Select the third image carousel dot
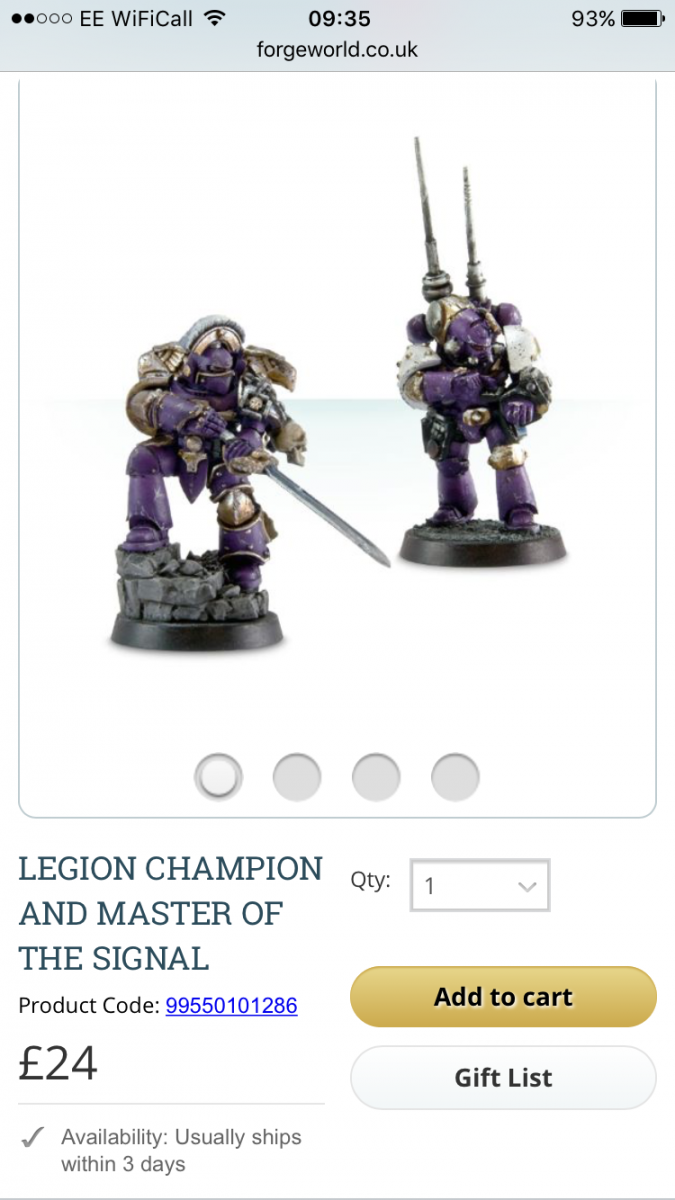Image resolution: width=675 pixels, height=1200 pixels. (x=376, y=776)
